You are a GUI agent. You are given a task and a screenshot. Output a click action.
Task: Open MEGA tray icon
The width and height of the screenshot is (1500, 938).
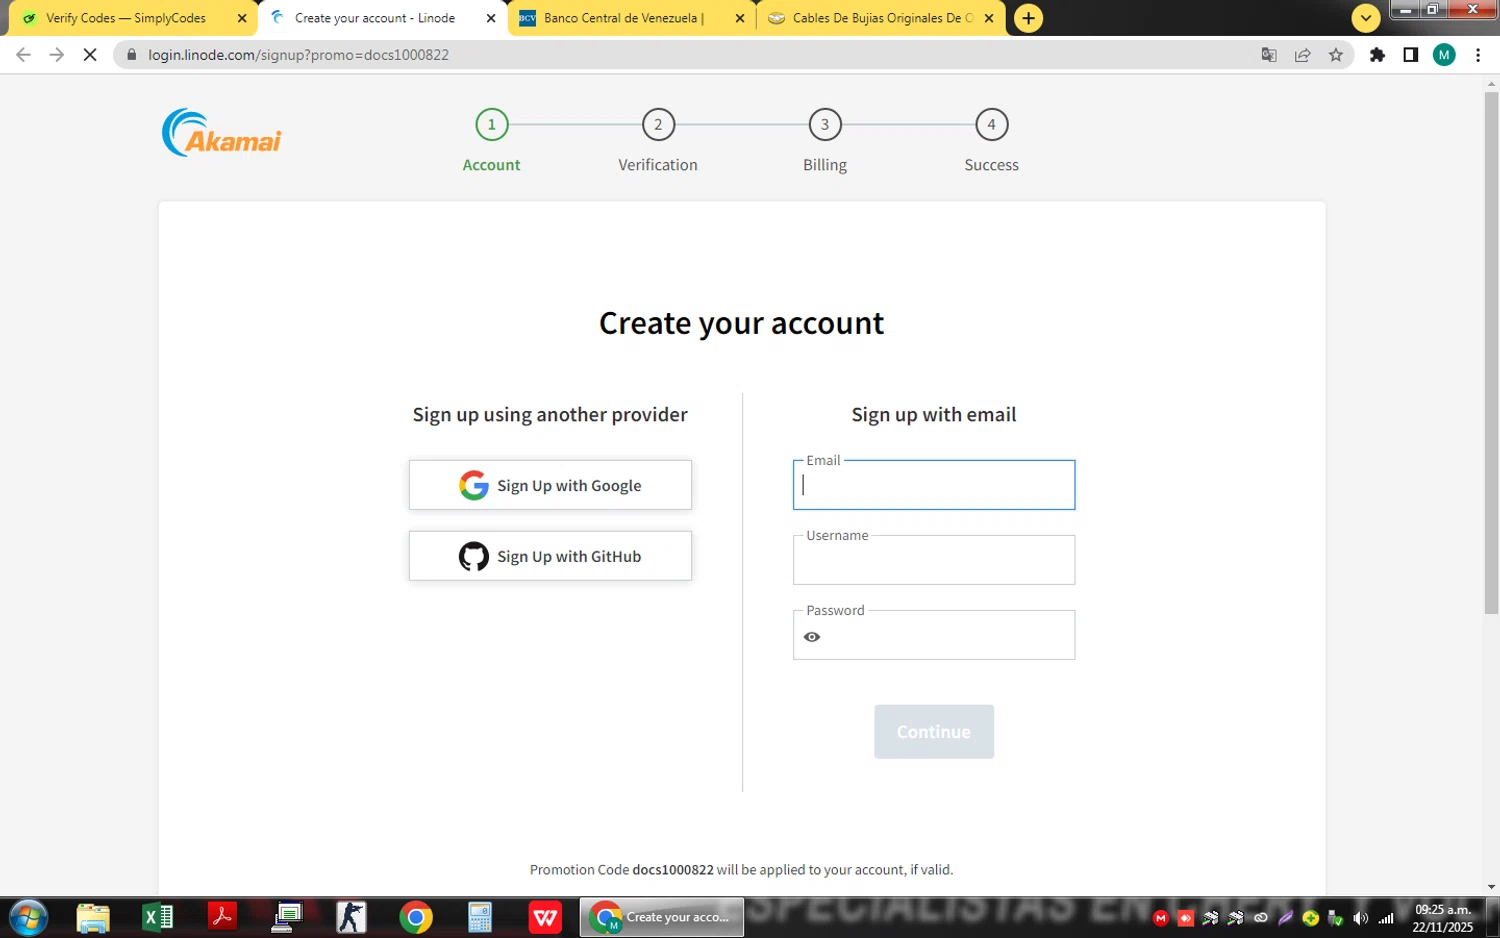pyautogui.click(x=1160, y=918)
